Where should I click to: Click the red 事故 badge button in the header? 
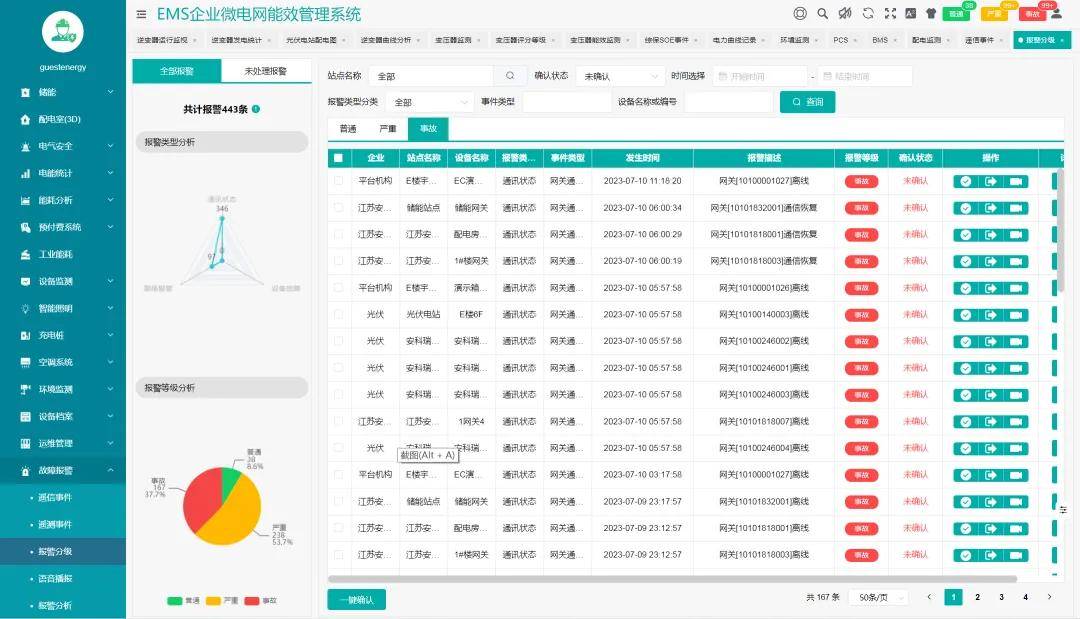[x=1032, y=14]
